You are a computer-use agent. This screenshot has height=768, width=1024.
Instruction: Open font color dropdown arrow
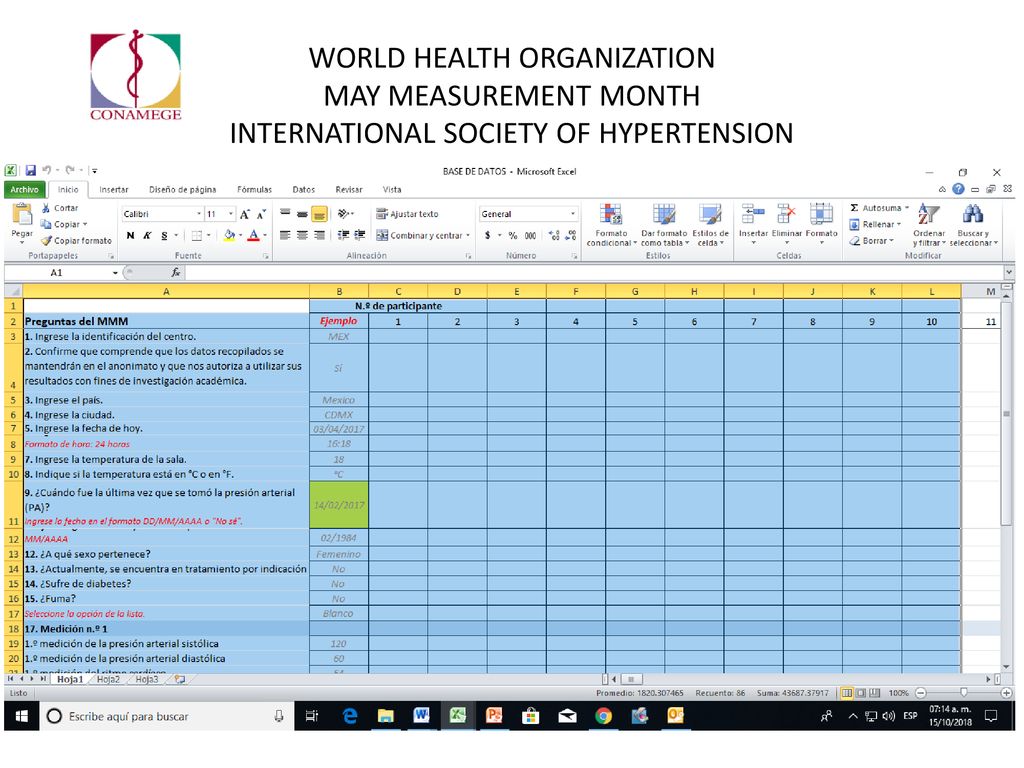[x=264, y=235]
